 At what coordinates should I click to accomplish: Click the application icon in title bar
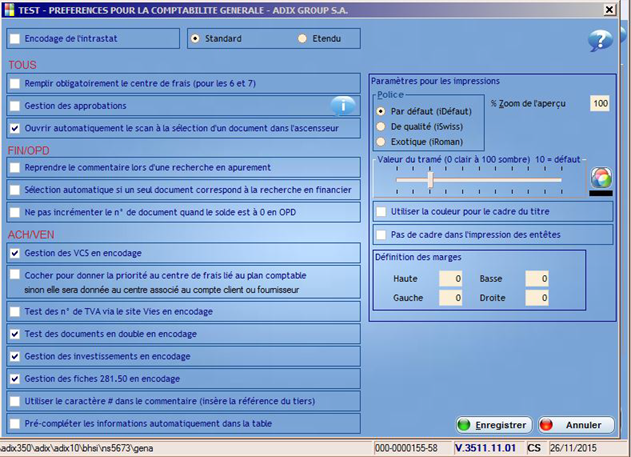point(10,8)
